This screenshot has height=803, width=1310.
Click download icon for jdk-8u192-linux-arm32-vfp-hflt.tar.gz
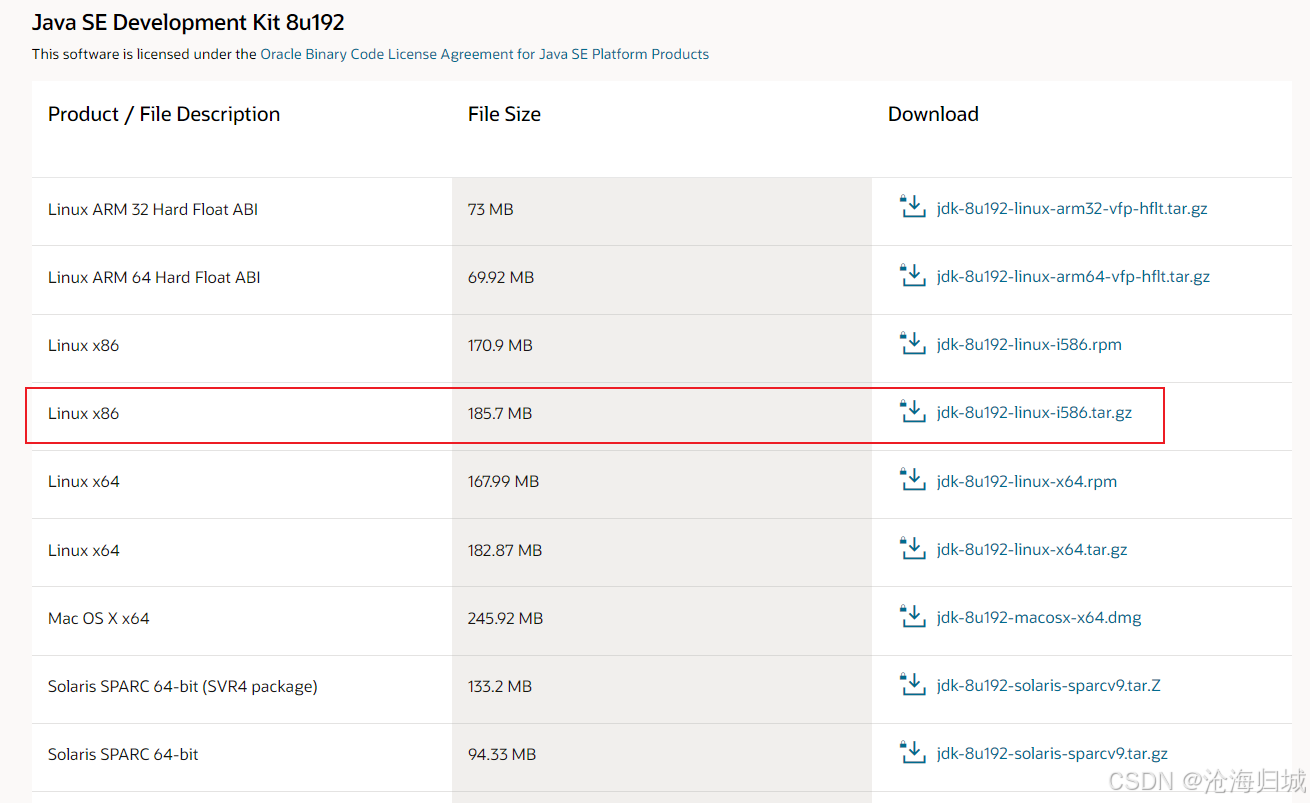(x=913, y=207)
